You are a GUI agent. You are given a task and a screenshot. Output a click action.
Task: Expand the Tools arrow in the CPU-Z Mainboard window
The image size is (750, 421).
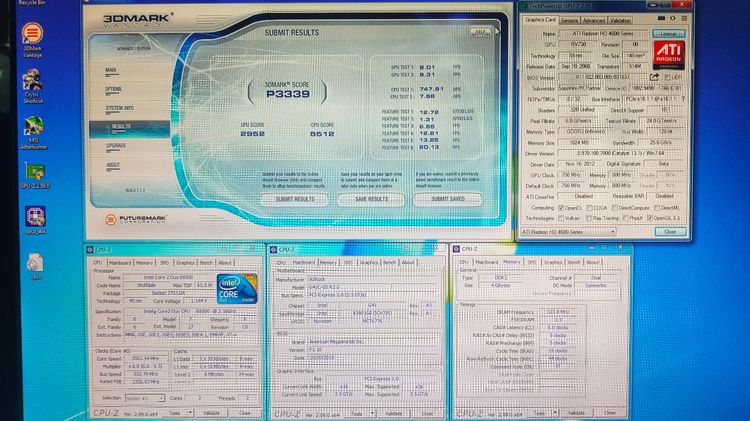tap(373, 413)
